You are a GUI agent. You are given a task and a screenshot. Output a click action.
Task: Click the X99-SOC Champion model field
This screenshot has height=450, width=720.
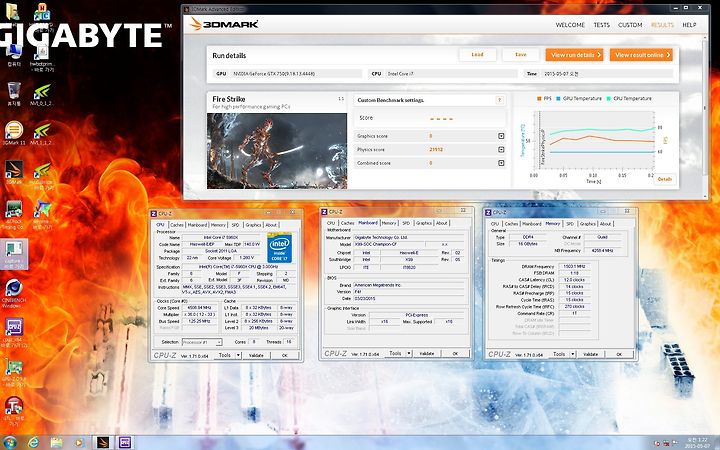pos(388,244)
